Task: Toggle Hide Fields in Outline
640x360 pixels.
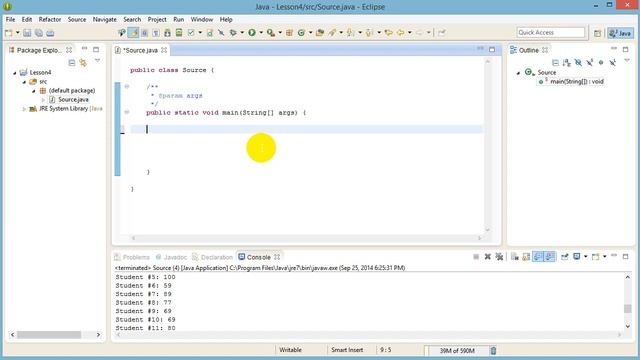Action: (578, 62)
